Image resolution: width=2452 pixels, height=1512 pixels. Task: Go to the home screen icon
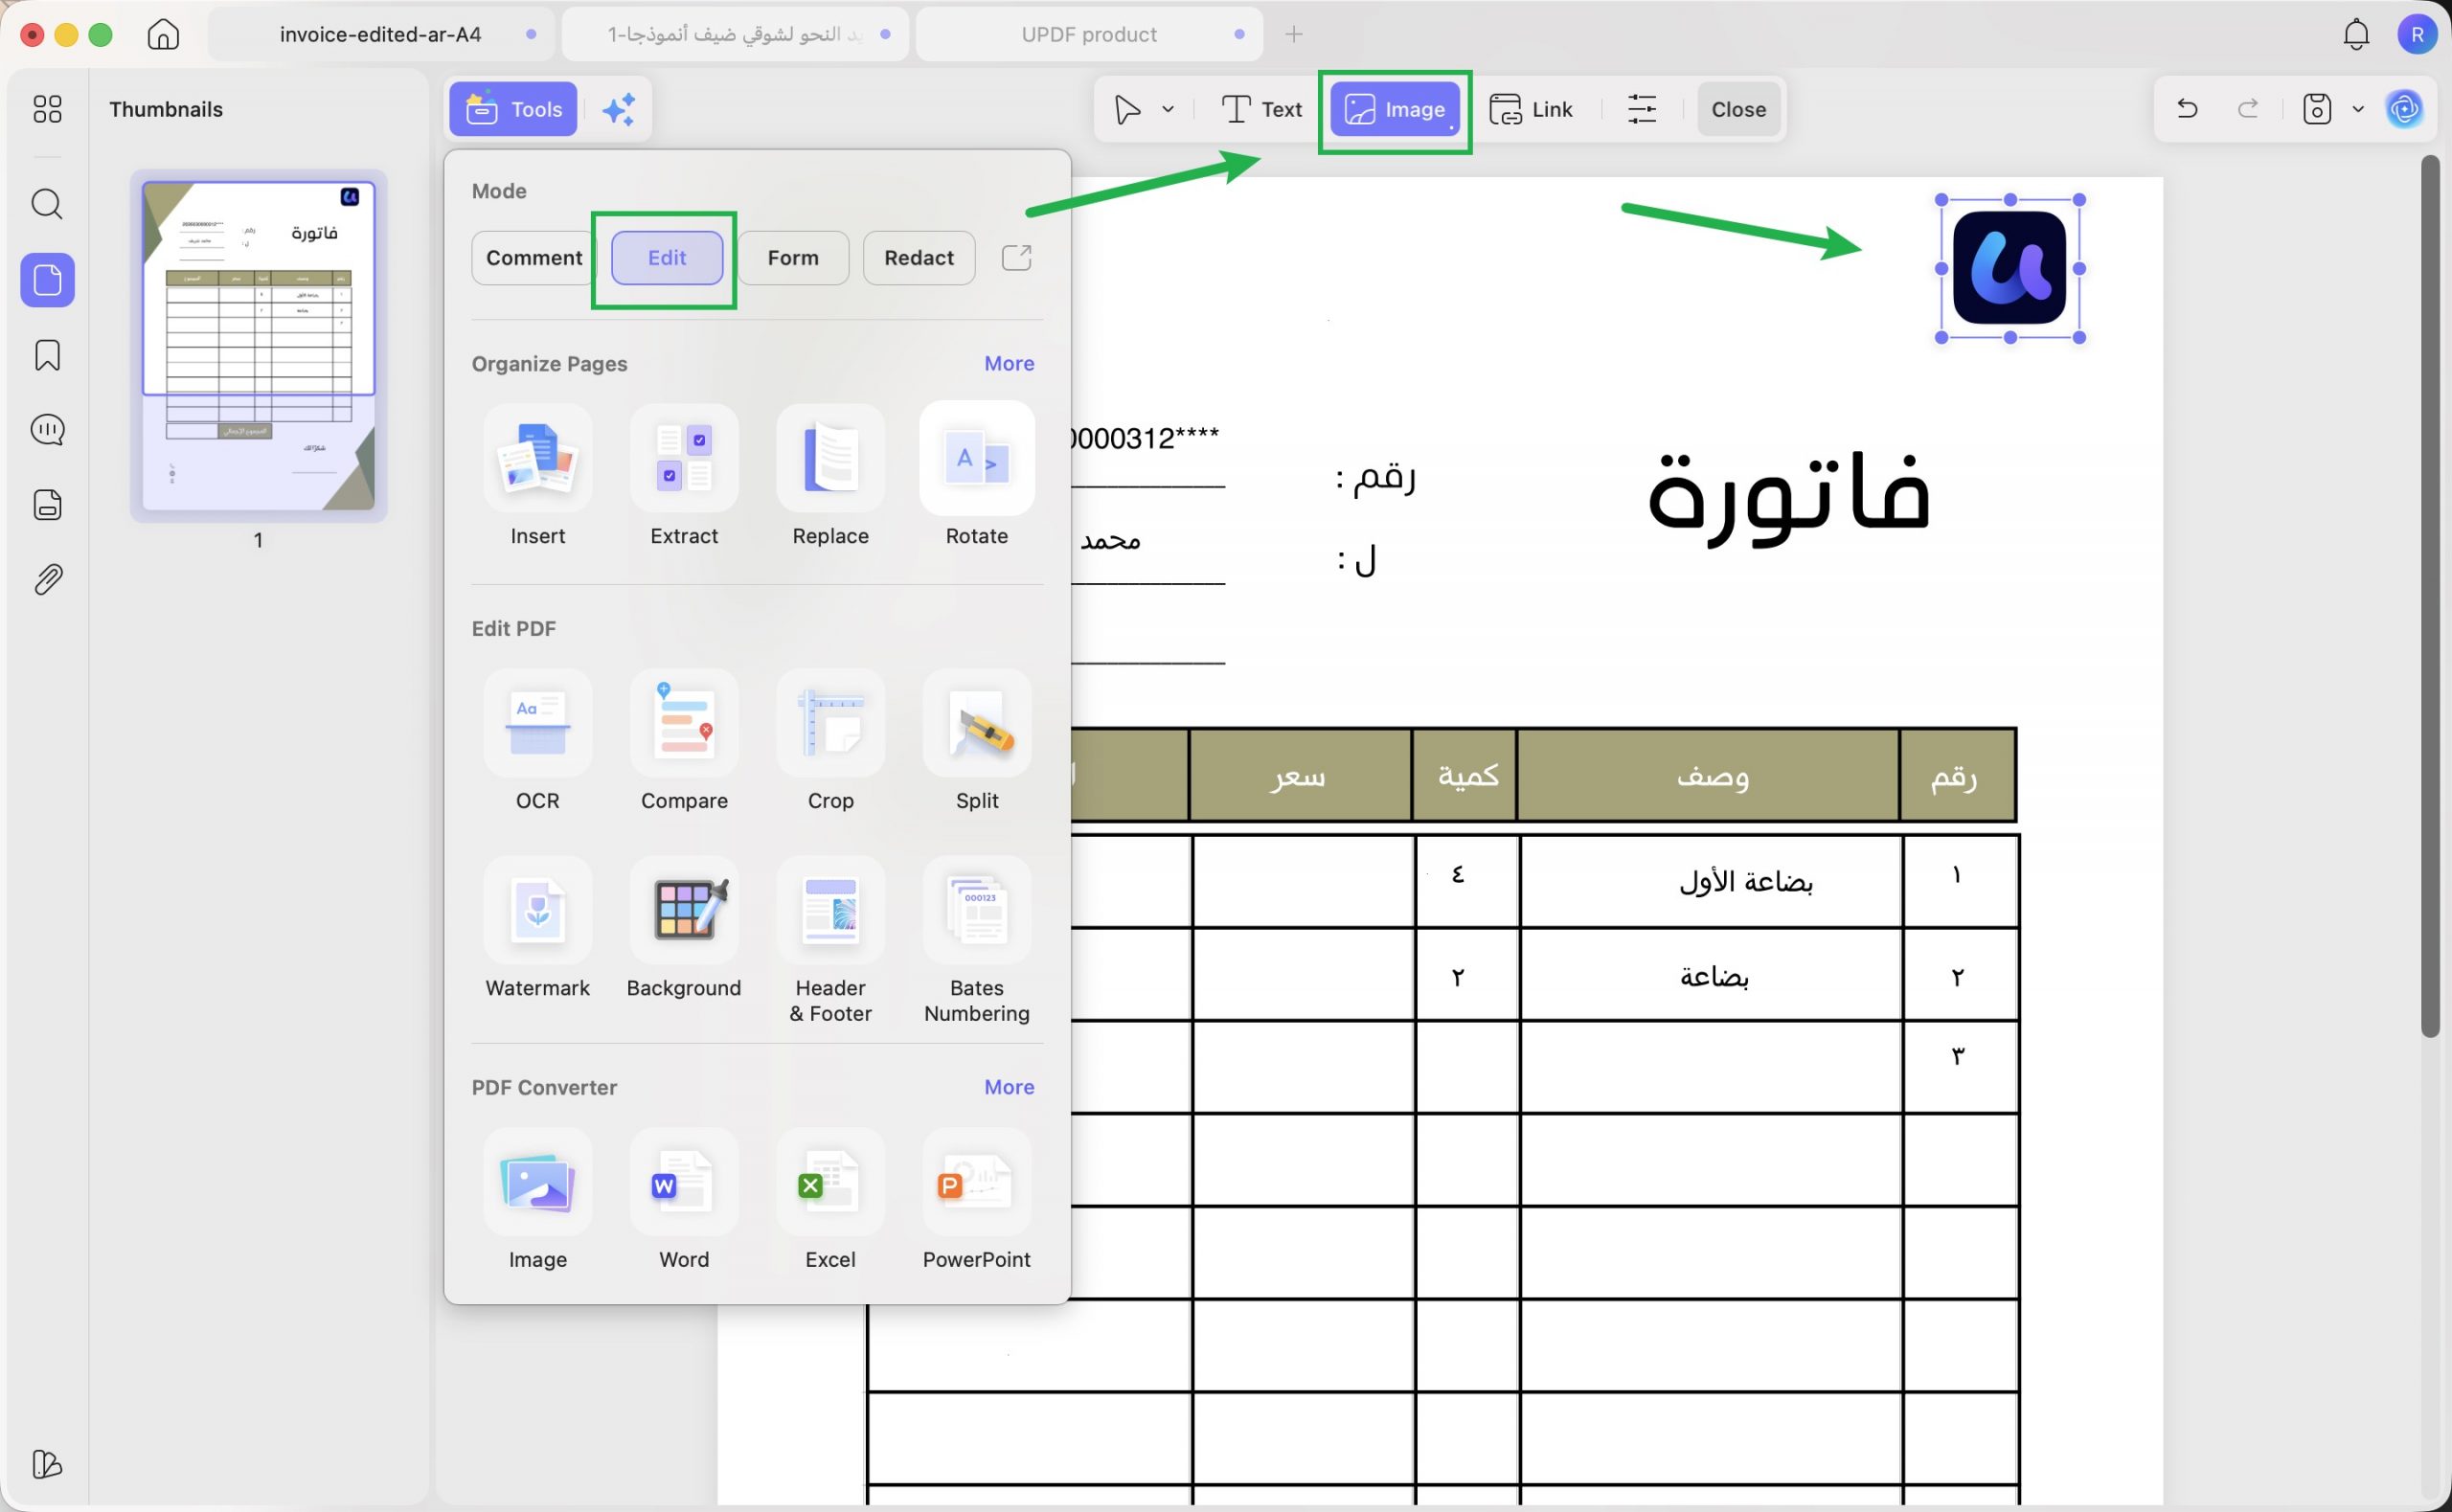[x=163, y=34]
